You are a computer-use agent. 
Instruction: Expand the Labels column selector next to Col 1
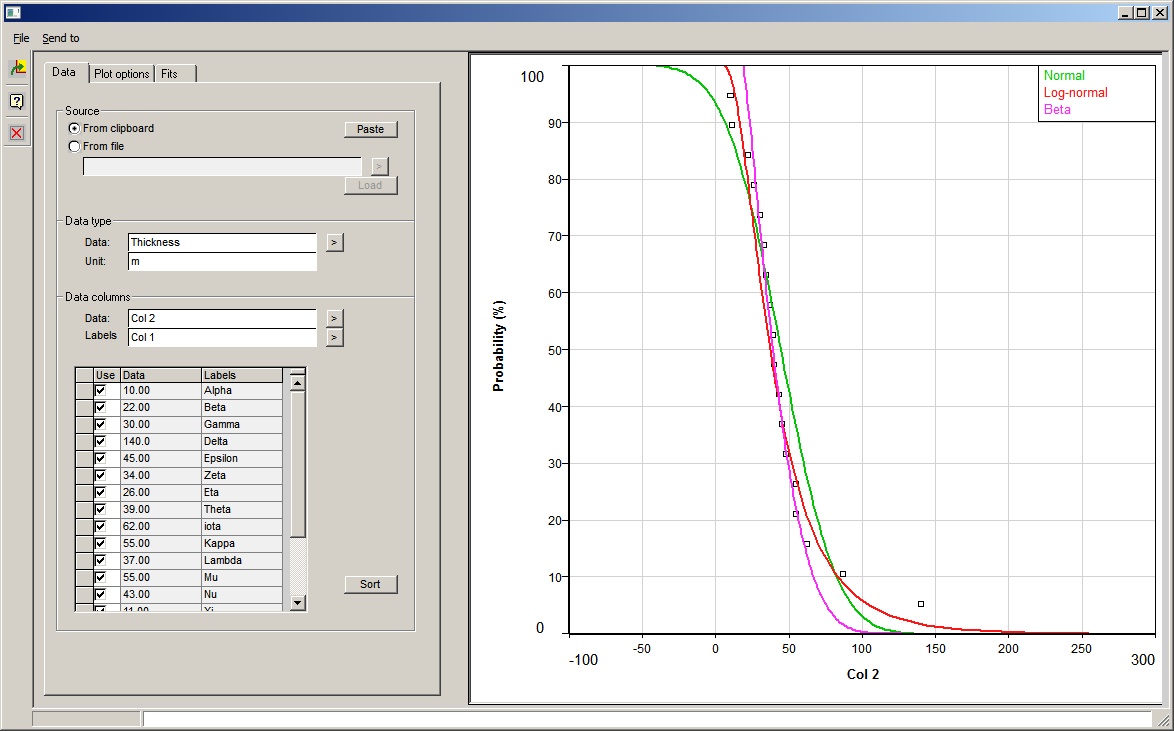pyautogui.click(x=335, y=337)
